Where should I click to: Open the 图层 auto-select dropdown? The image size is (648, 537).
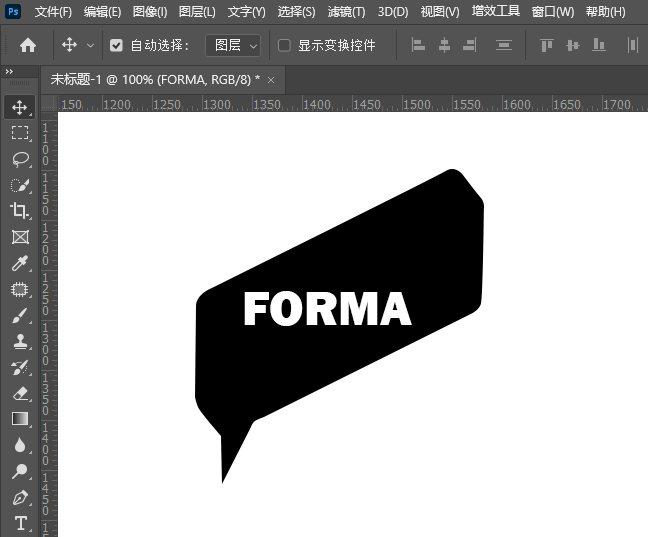click(x=232, y=46)
